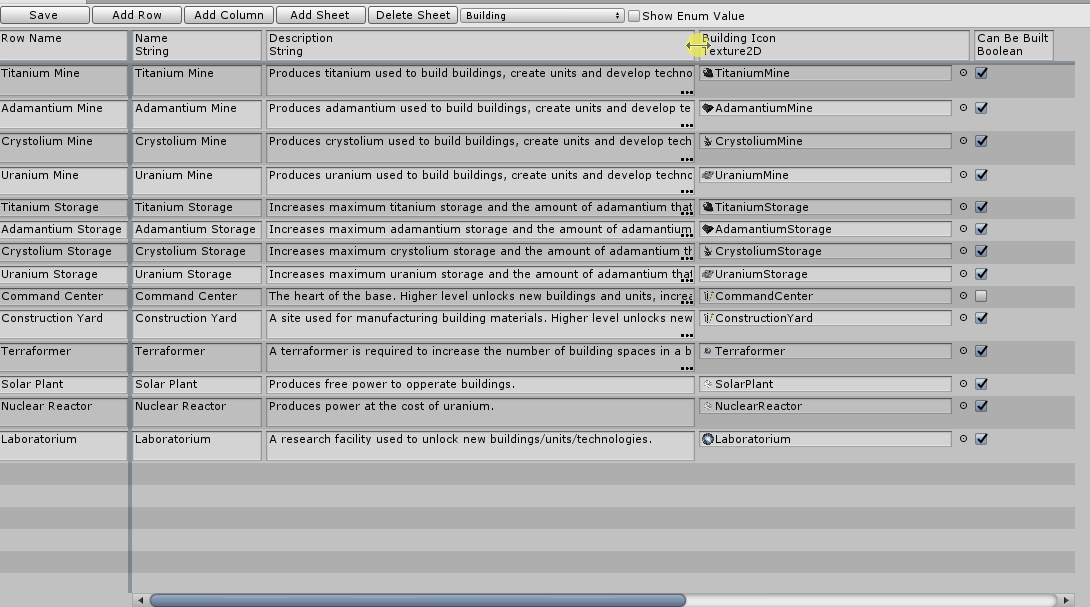Expand Uranium Mine description text
1090x607 pixels.
[687, 191]
